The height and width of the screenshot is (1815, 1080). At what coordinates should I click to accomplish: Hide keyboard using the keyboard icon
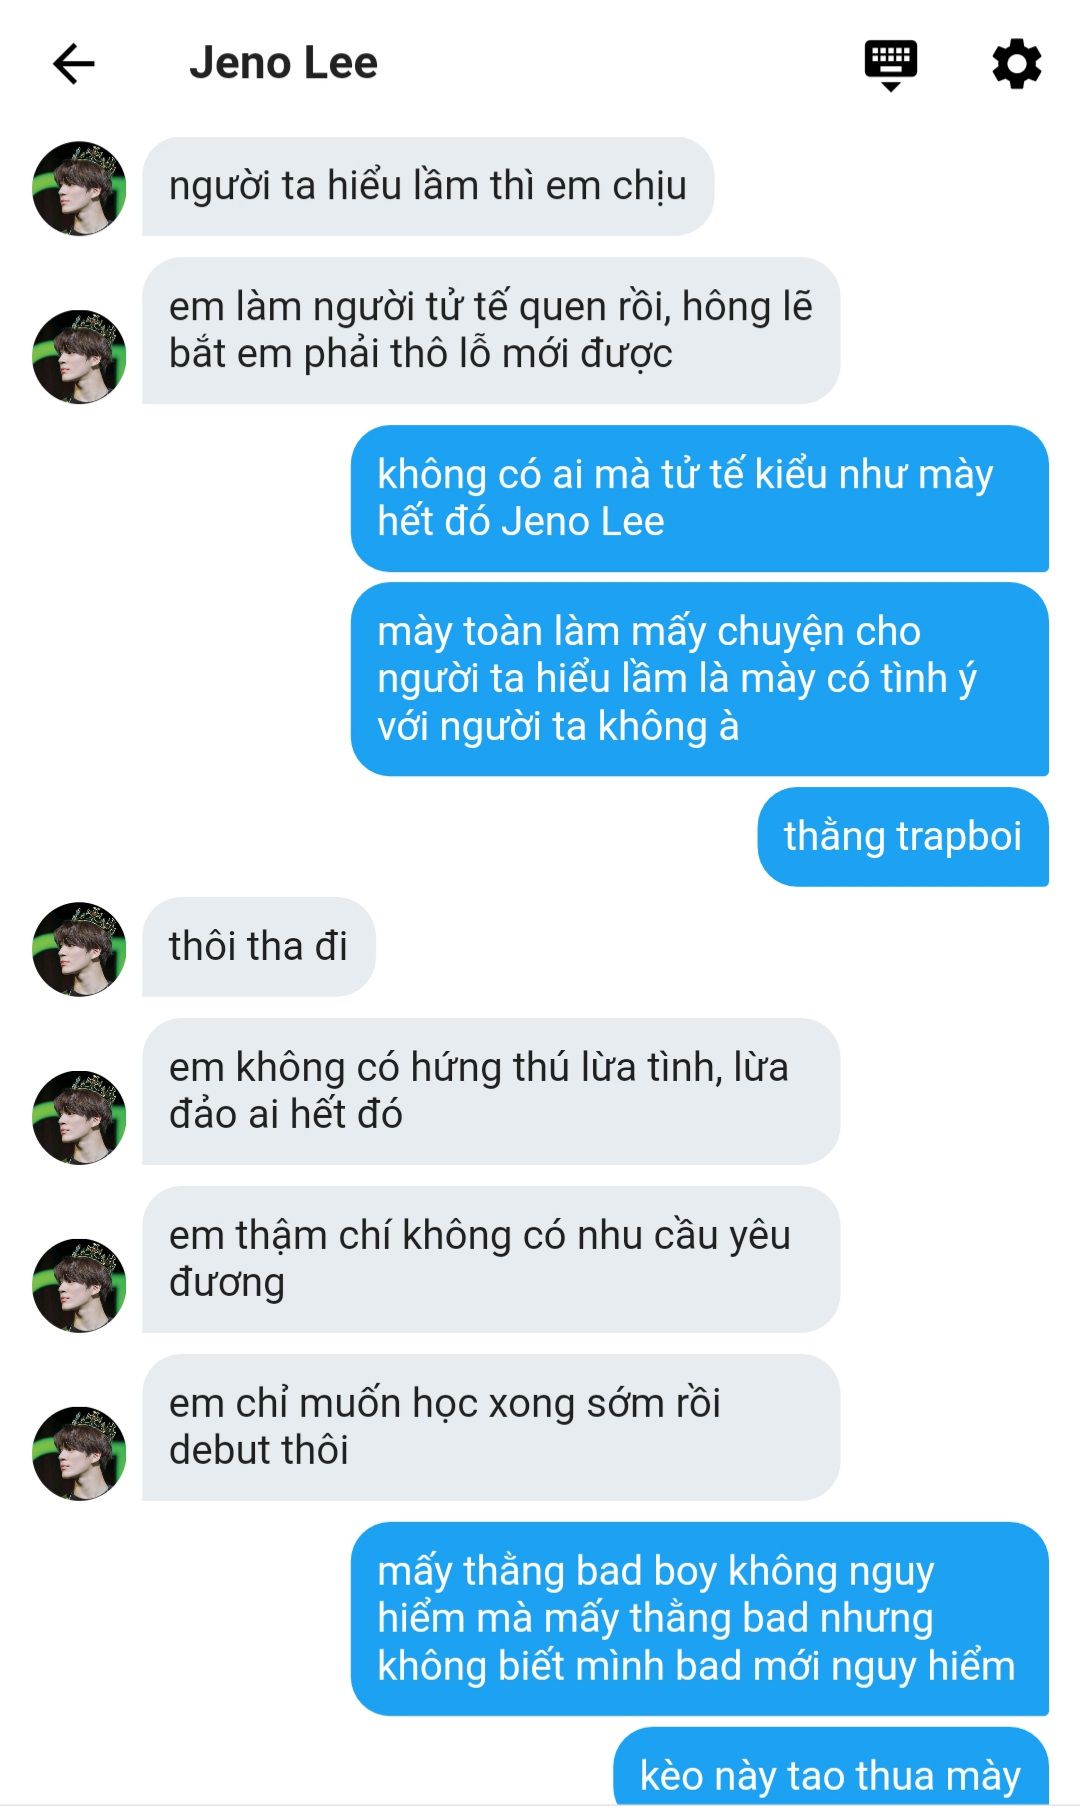click(890, 66)
